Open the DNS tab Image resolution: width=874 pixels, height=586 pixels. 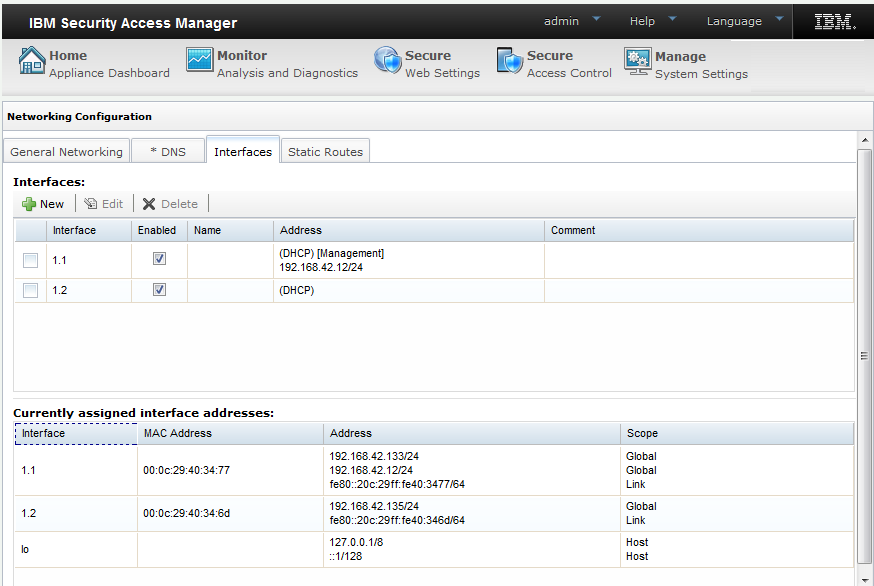click(x=168, y=150)
